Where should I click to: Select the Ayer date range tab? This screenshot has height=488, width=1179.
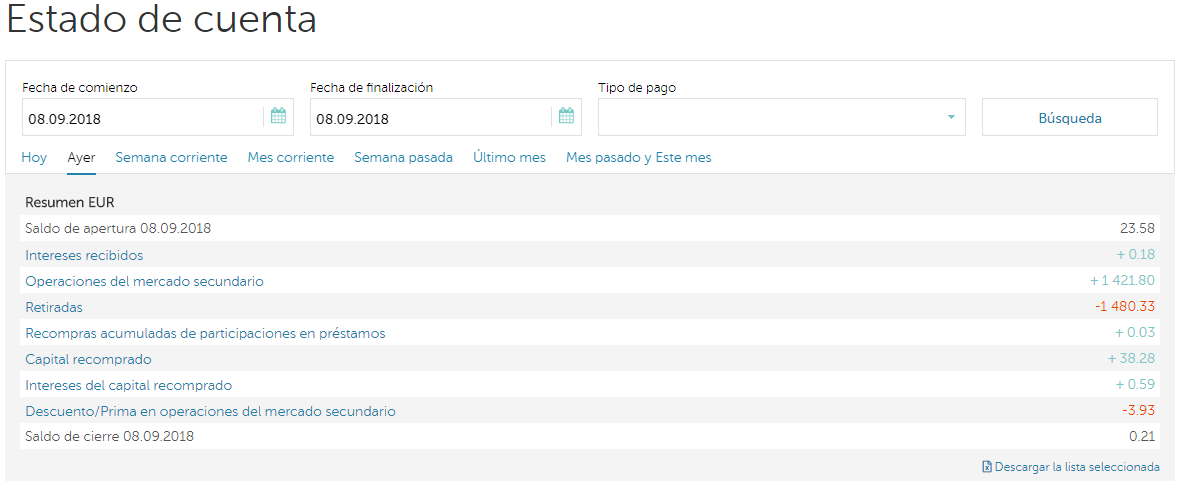(x=81, y=158)
